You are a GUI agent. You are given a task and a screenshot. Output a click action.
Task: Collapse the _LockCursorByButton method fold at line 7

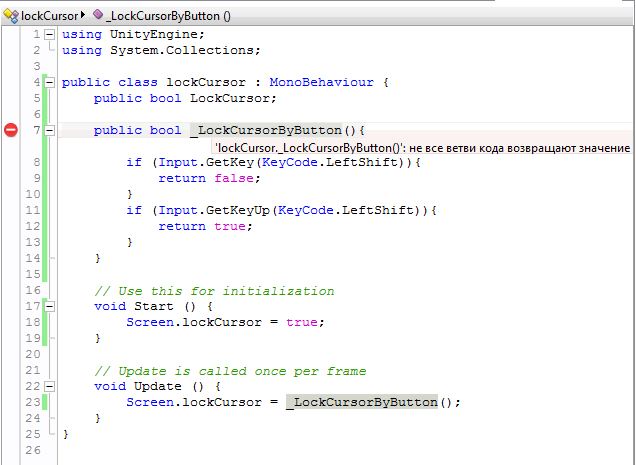click(x=49, y=130)
